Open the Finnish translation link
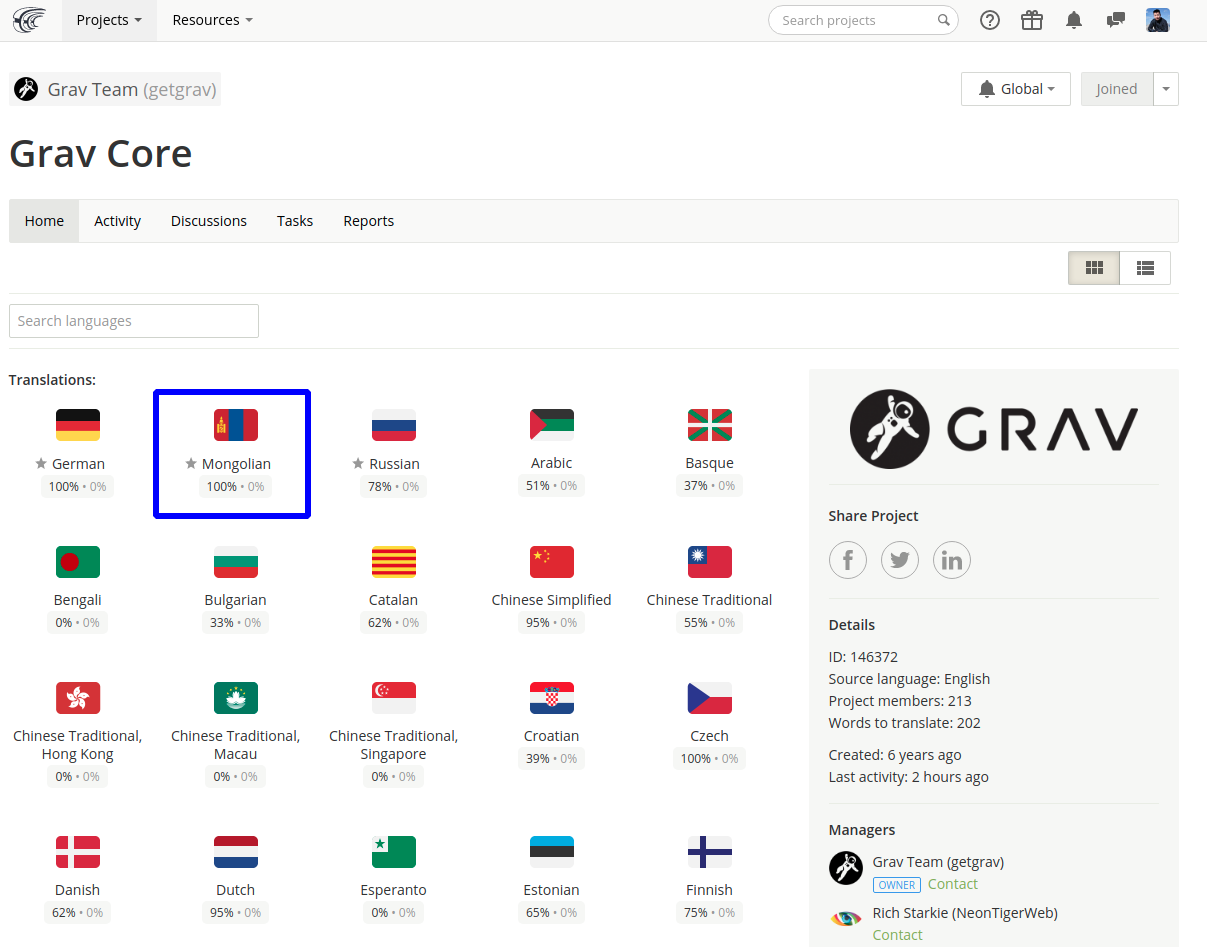 coord(710,890)
